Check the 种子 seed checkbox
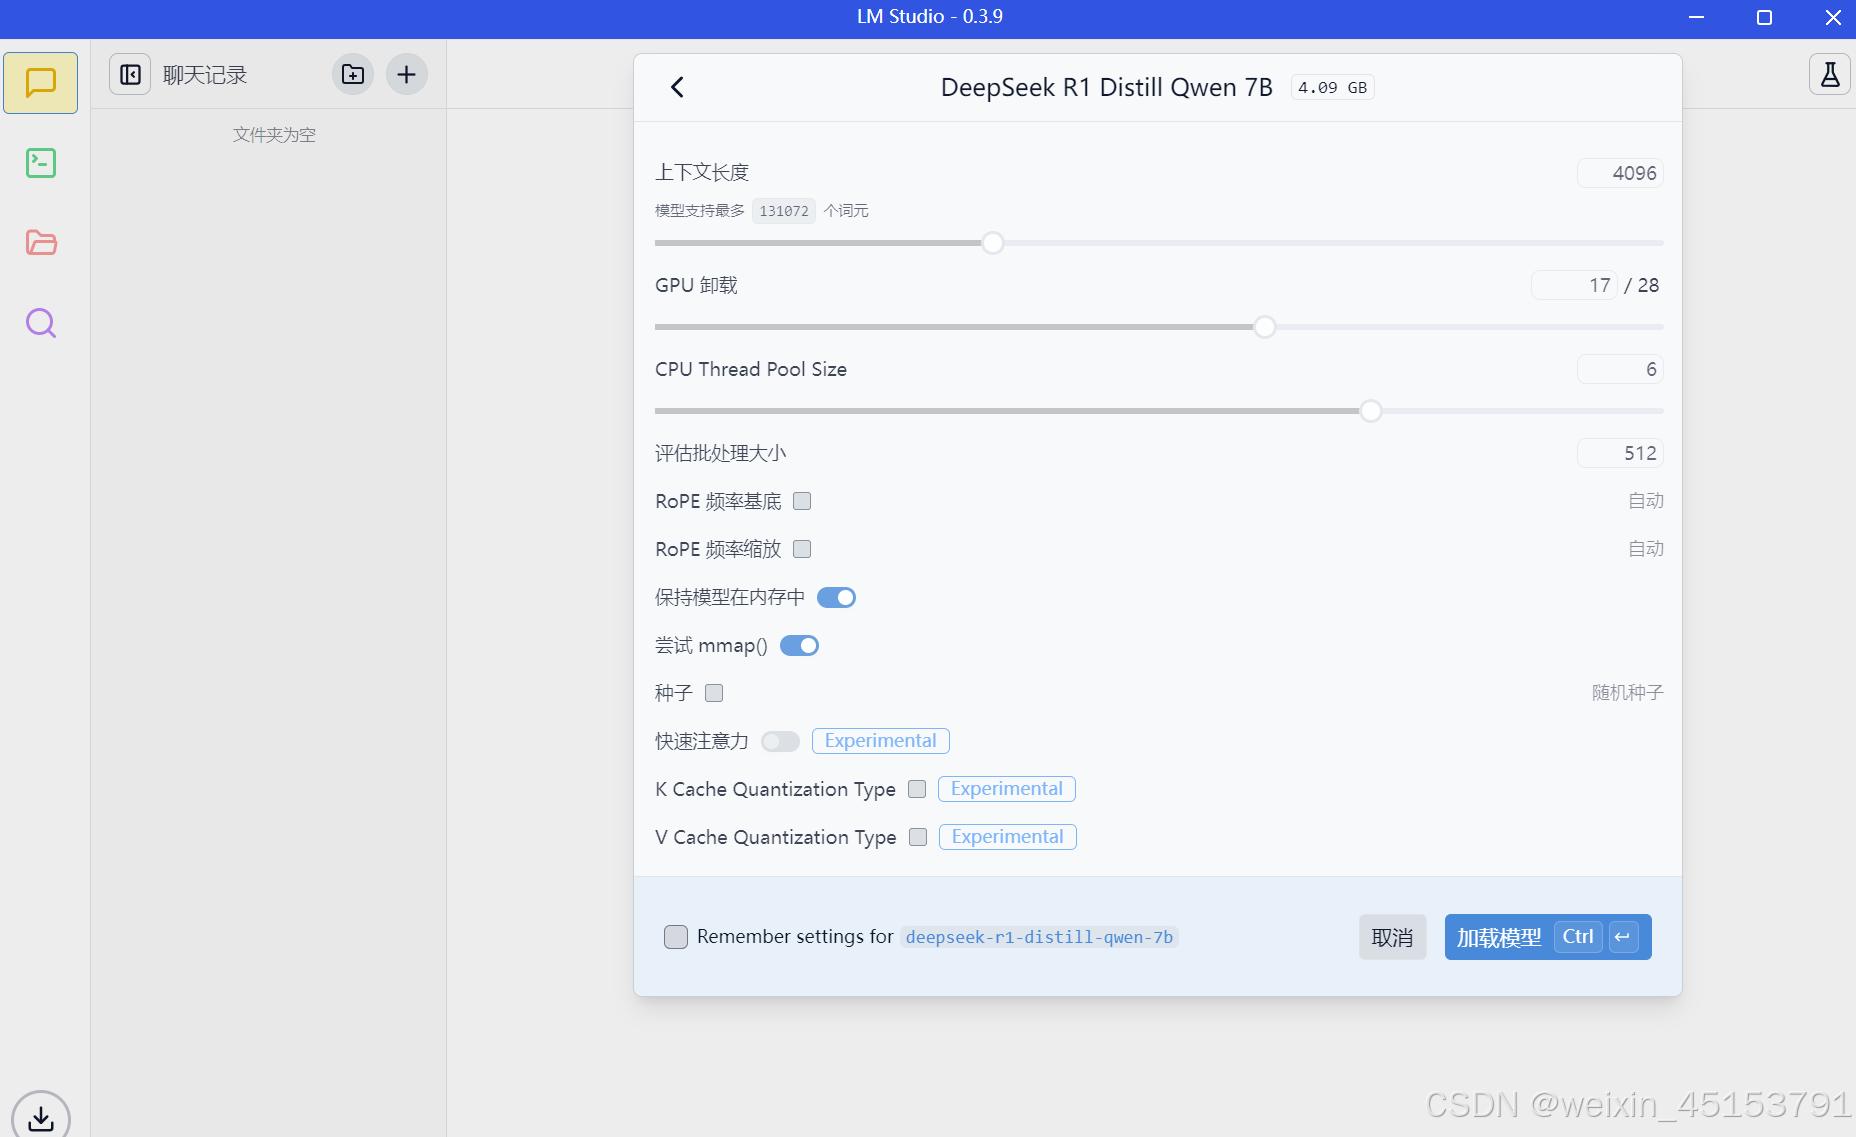The width and height of the screenshot is (1856, 1137). click(x=714, y=693)
